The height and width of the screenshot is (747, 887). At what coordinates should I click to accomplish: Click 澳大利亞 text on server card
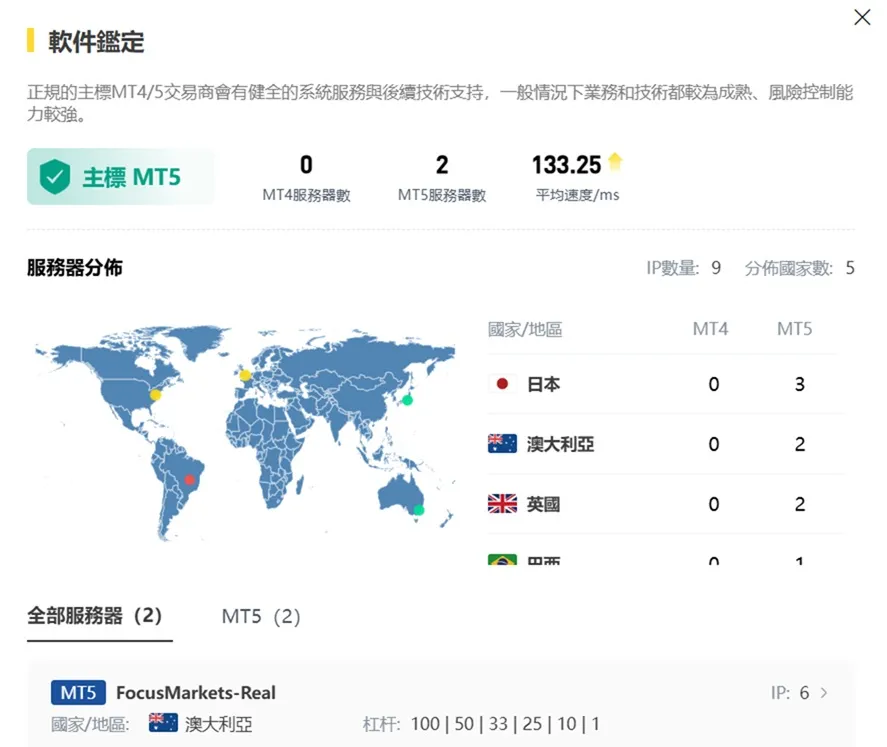click(219, 724)
